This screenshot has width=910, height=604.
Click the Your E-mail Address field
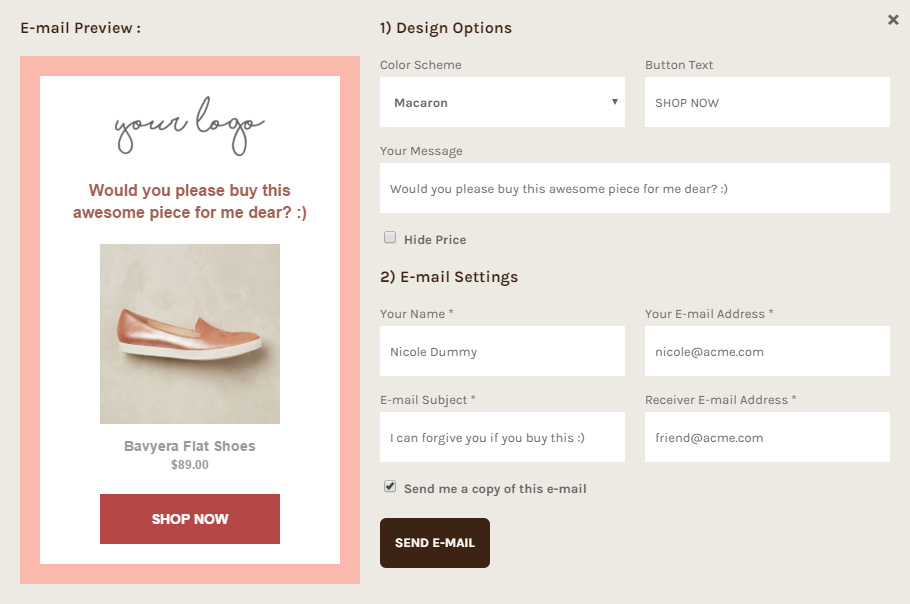click(767, 352)
